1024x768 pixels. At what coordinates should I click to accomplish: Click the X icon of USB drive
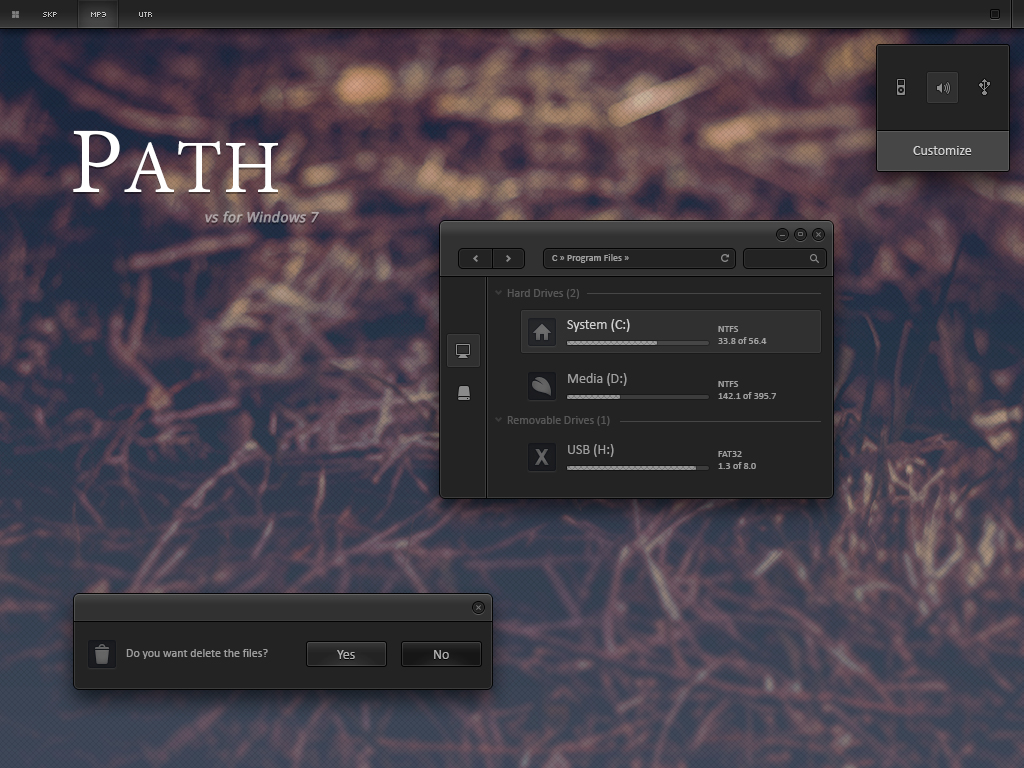541,457
